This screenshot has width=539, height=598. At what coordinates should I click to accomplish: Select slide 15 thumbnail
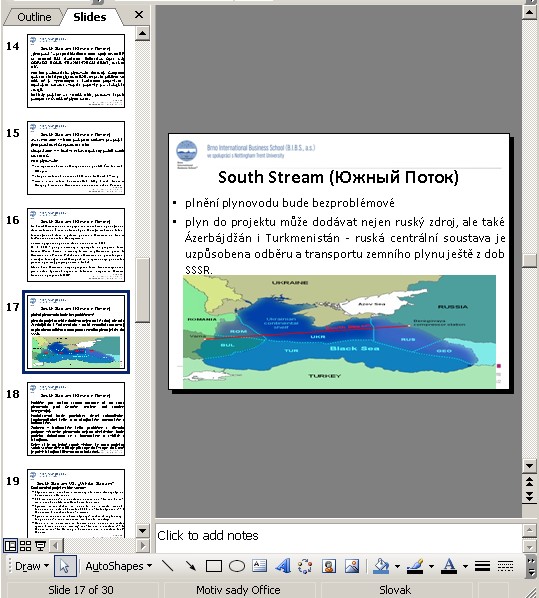tap(76, 158)
